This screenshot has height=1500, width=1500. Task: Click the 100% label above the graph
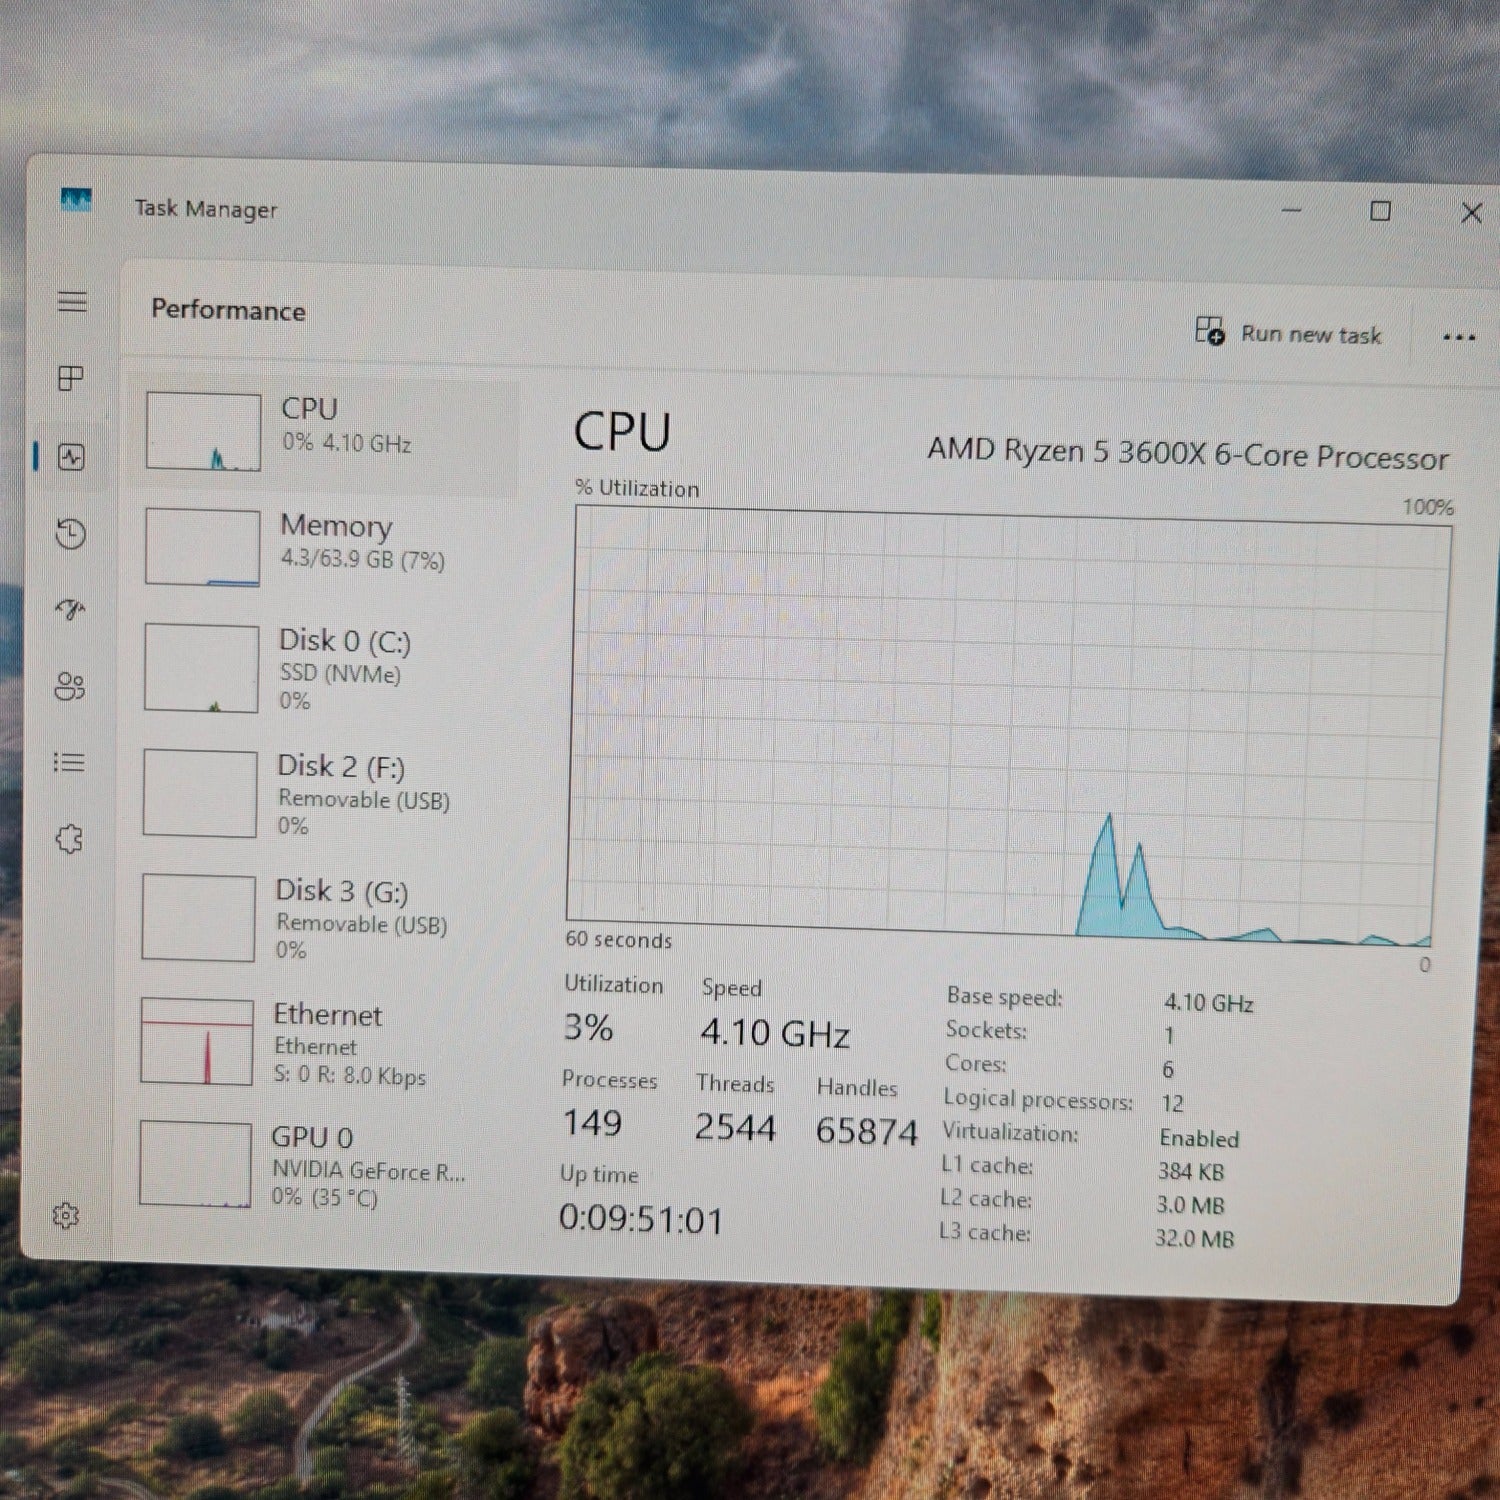pyautogui.click(x=1428, y=506)
